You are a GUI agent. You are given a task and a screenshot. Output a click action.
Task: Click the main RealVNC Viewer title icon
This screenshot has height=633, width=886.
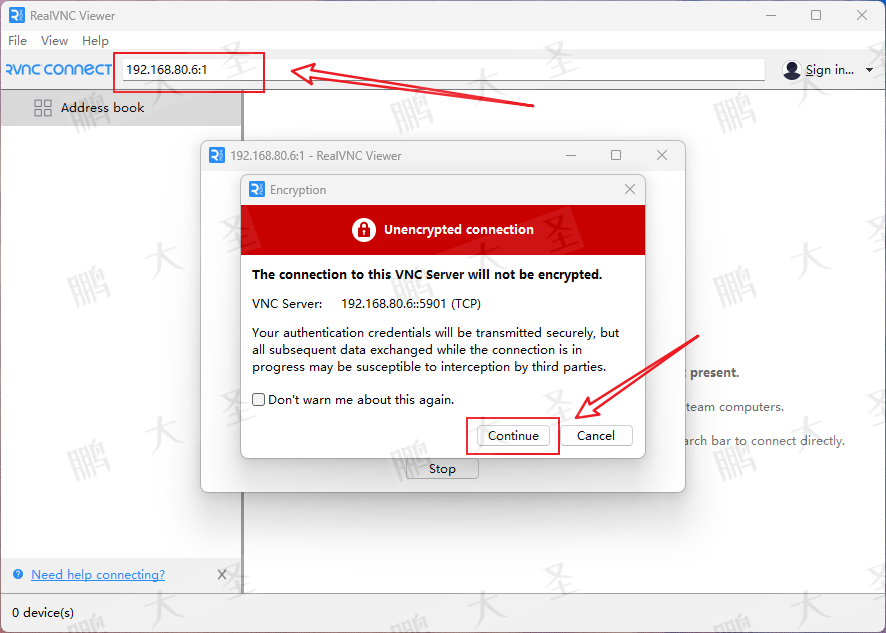17,15
